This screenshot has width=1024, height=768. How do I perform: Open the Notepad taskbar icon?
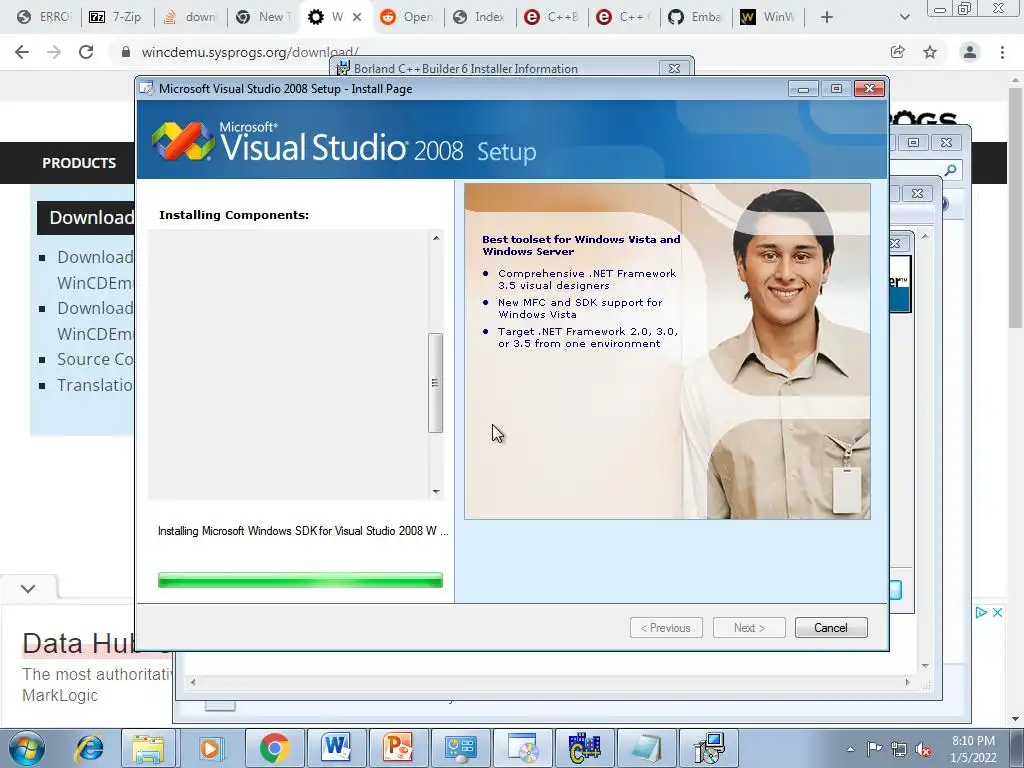(646, 748)
